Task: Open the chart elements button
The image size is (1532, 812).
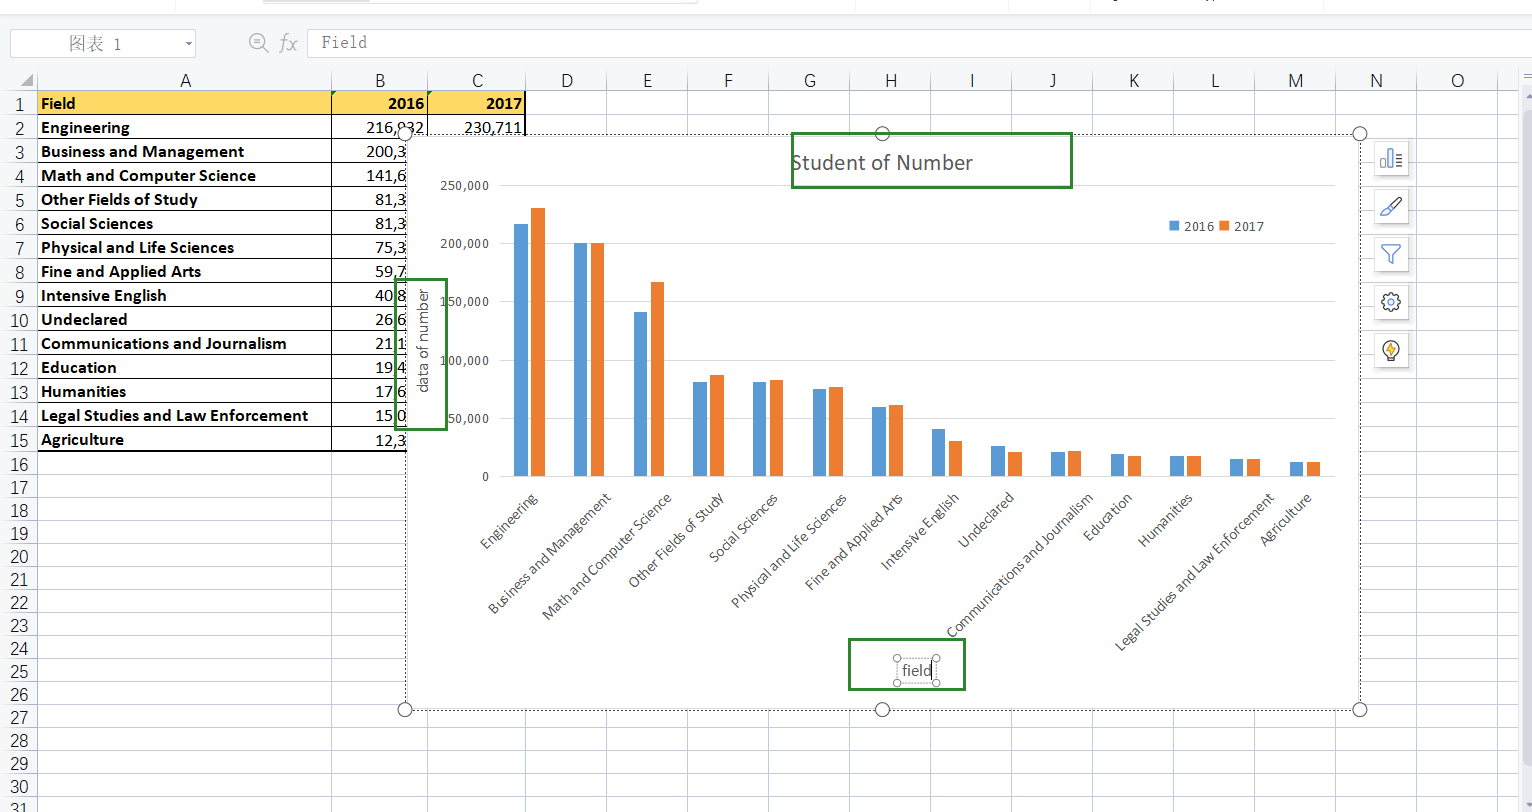Action: [x=1391, y=159]
